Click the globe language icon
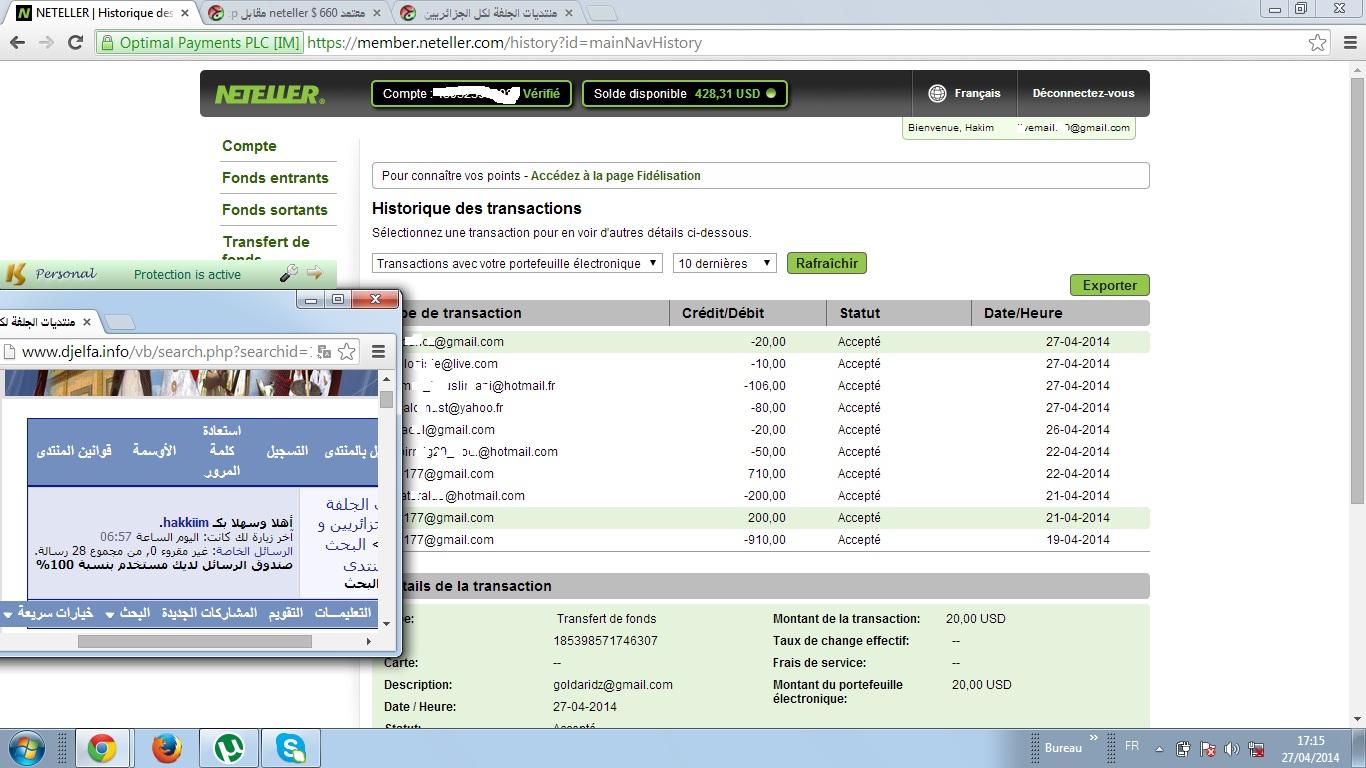The width and height of the screenshot is (1366, 768). coord(937,93)
